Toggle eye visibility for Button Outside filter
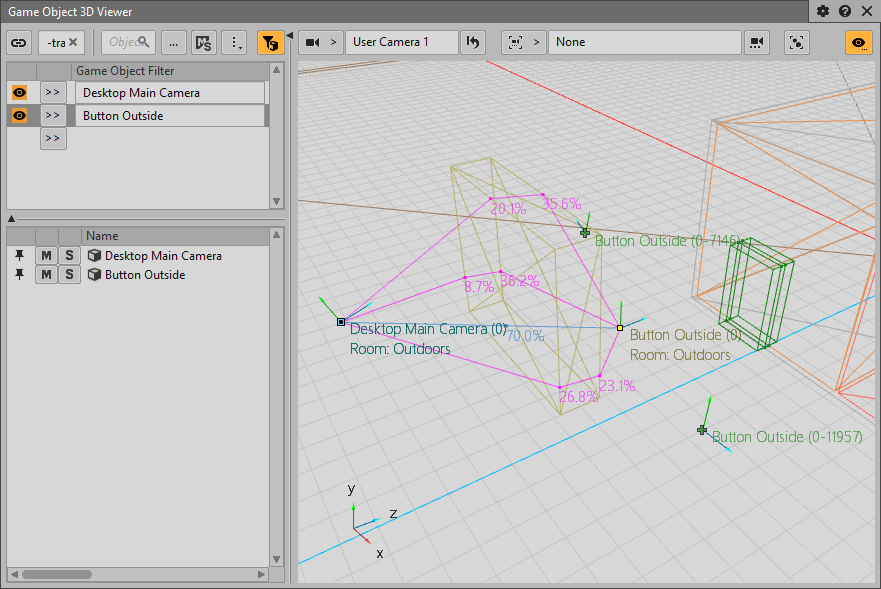Image resolution: width=881 pixels, height=589 pixels. coord(19,116)
